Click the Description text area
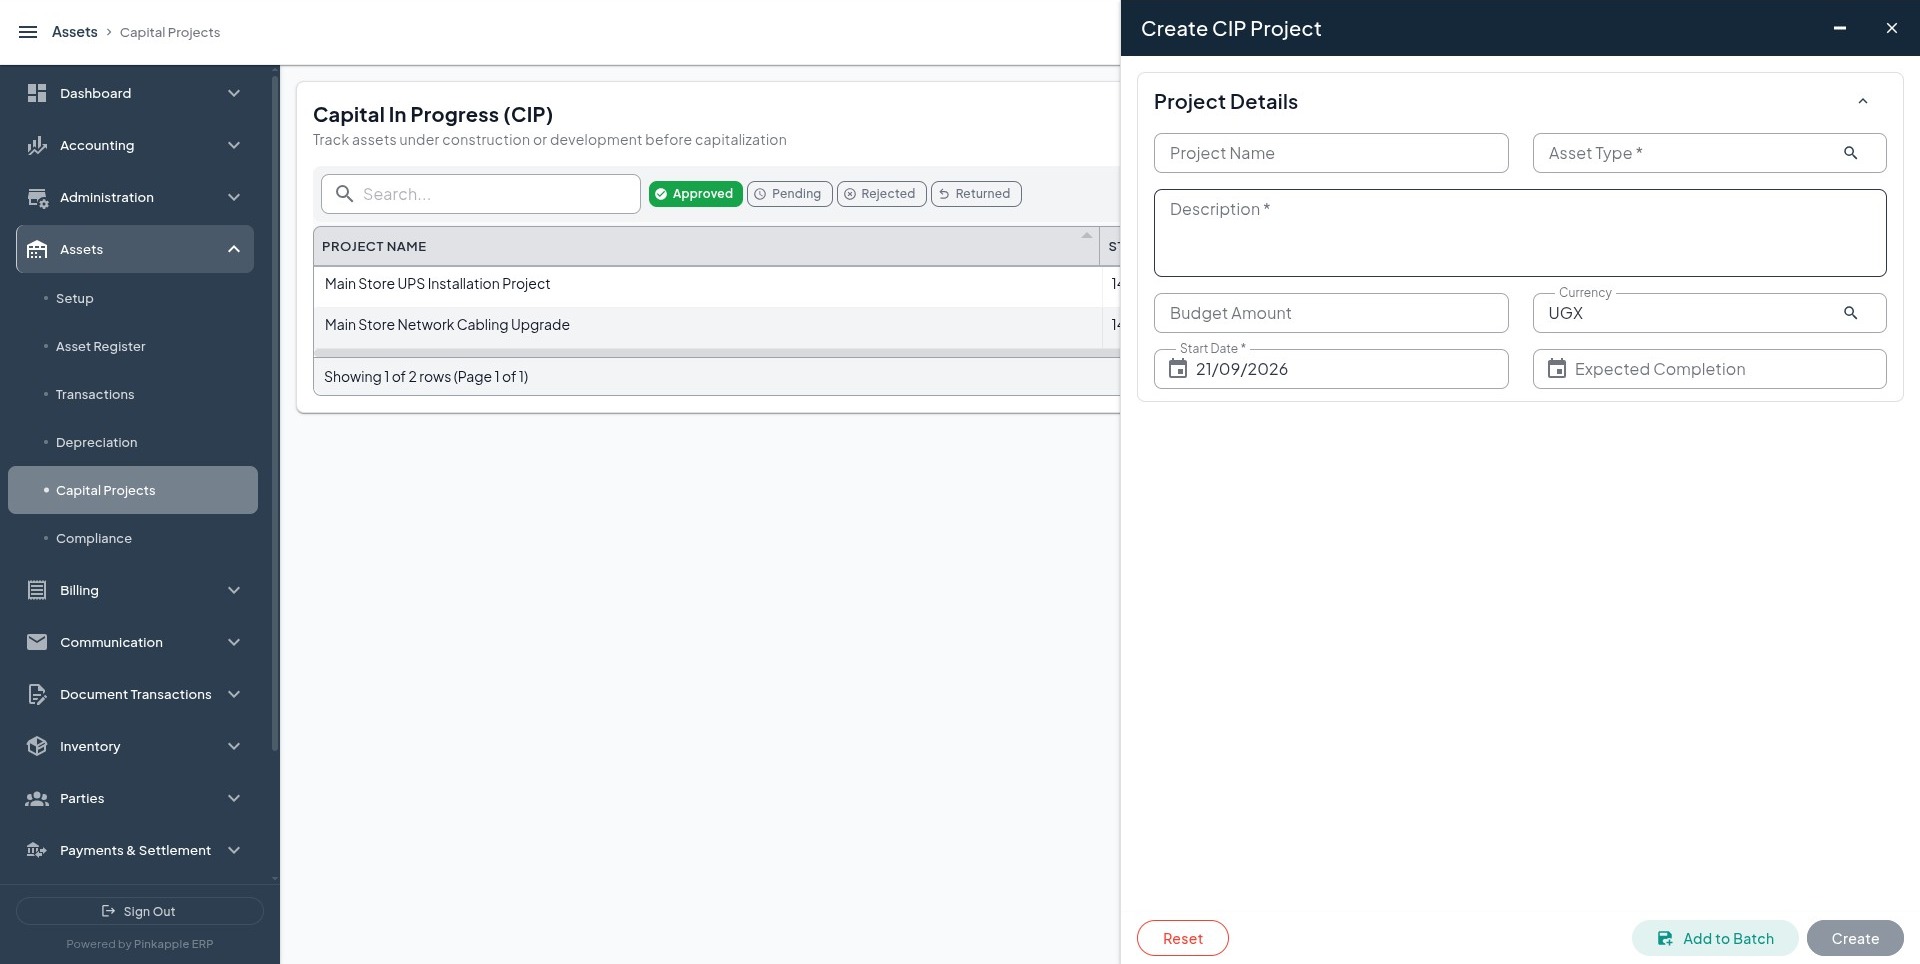This screenshot has height=964, width=1920. [1520, 233]
